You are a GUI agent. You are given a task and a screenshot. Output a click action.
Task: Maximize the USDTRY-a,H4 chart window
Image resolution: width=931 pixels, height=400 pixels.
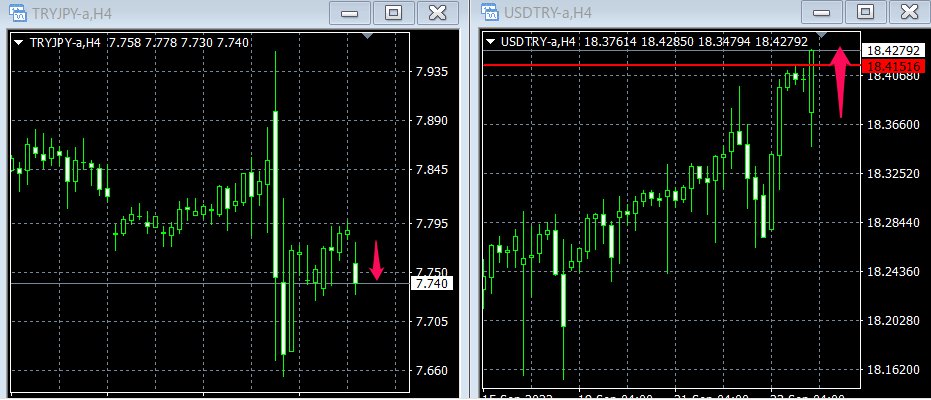866,12
